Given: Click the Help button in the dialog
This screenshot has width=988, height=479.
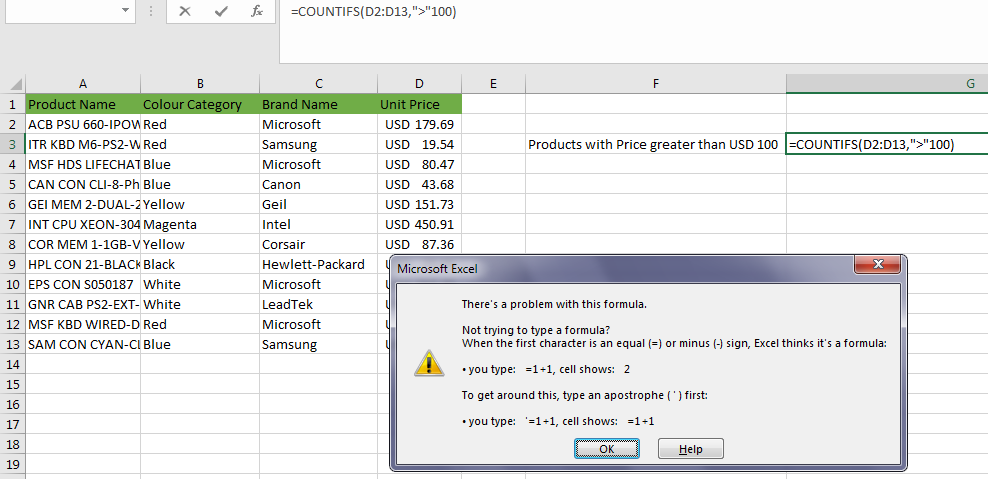Looking at the screenshot, I should click(691, 449).
